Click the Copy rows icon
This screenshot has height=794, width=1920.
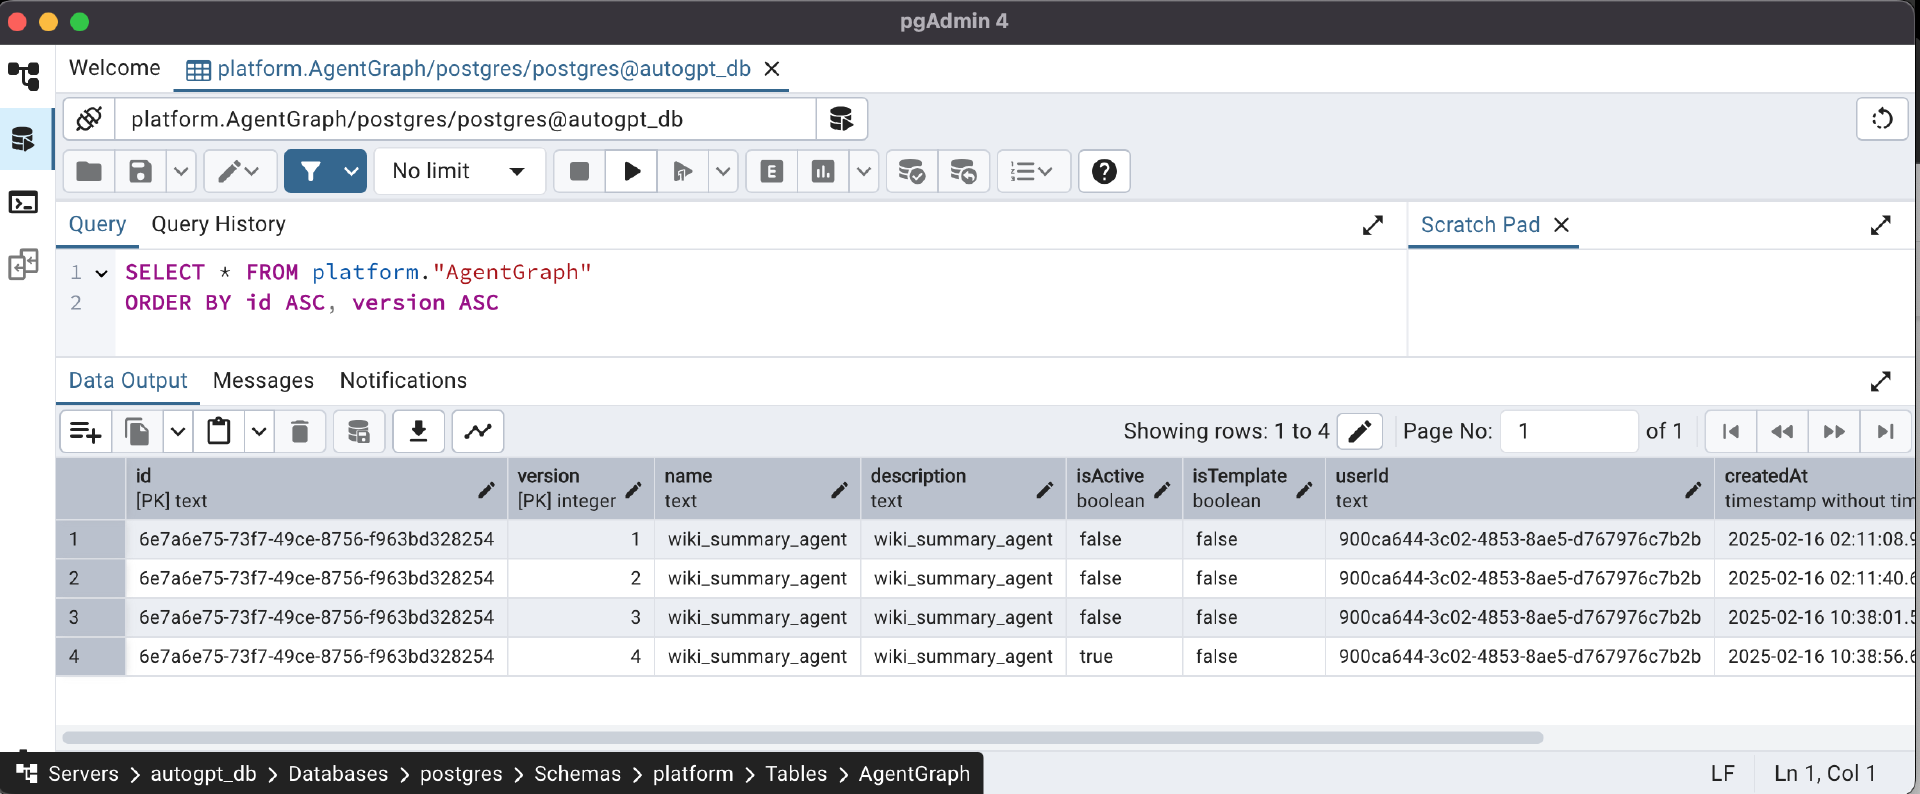click(x=138, y=431)
